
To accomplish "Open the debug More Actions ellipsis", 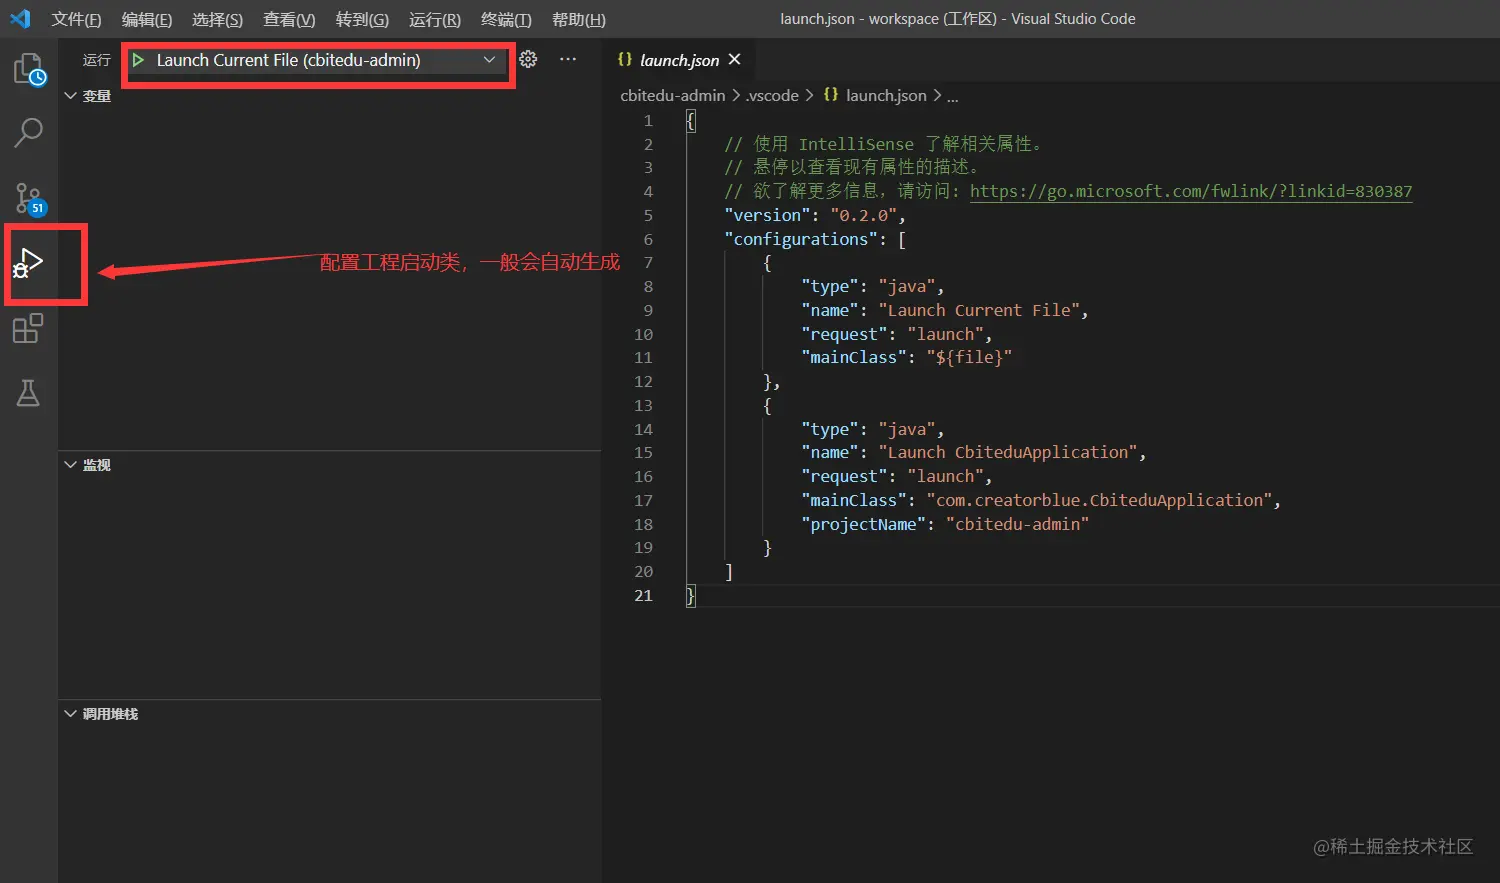I will click(x=567, y=60).
